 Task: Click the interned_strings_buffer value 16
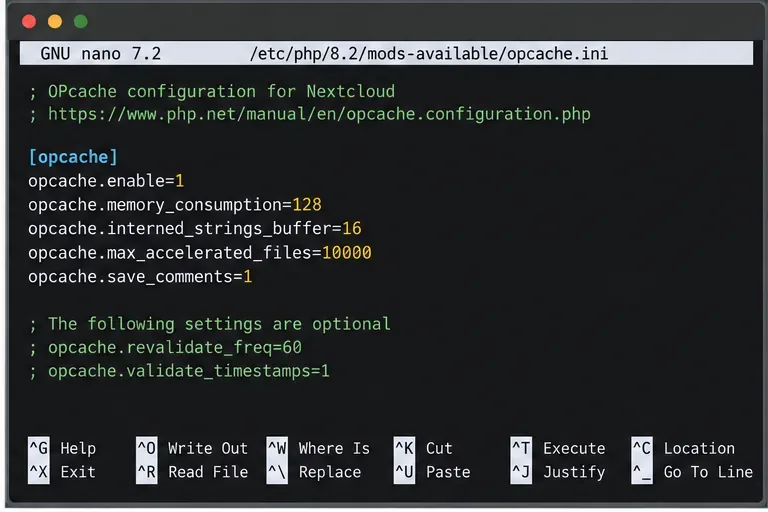point(352,228)
